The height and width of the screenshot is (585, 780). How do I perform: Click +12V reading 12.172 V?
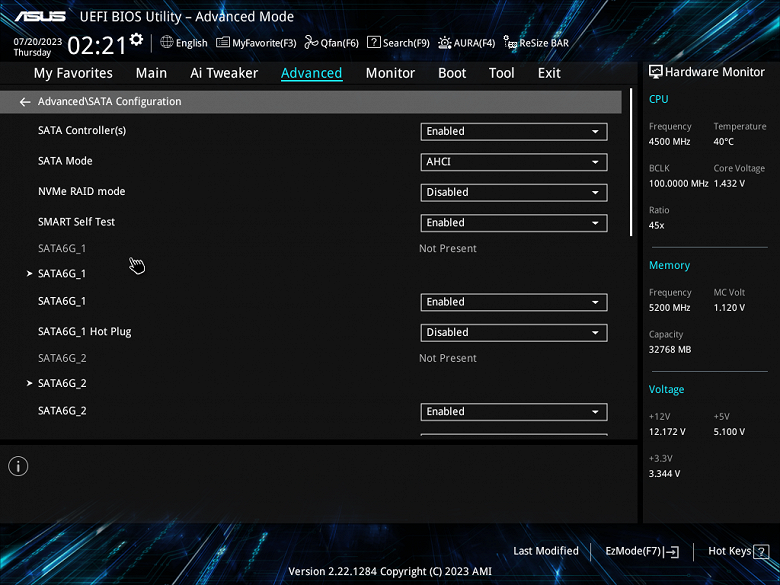pyautogui.click(x=667, y=432)
